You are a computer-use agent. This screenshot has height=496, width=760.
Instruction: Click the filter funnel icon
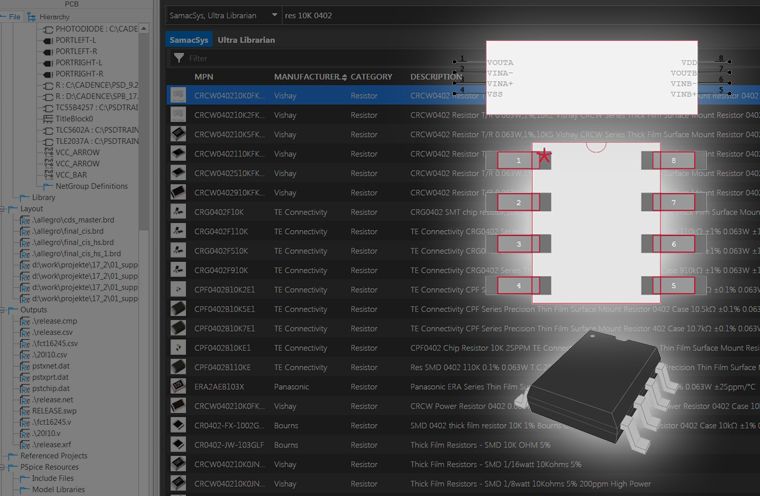point(179,58)
